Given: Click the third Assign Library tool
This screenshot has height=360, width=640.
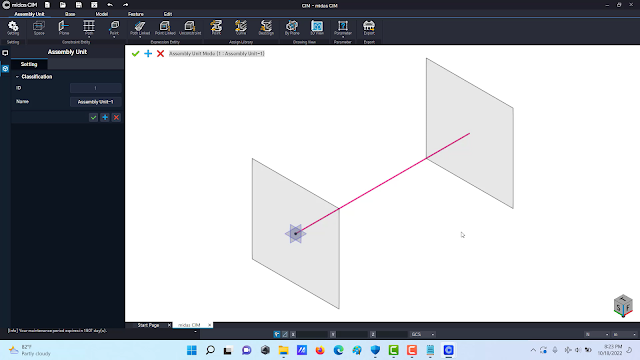Looking at the screenshot, I should click(266, 28).
